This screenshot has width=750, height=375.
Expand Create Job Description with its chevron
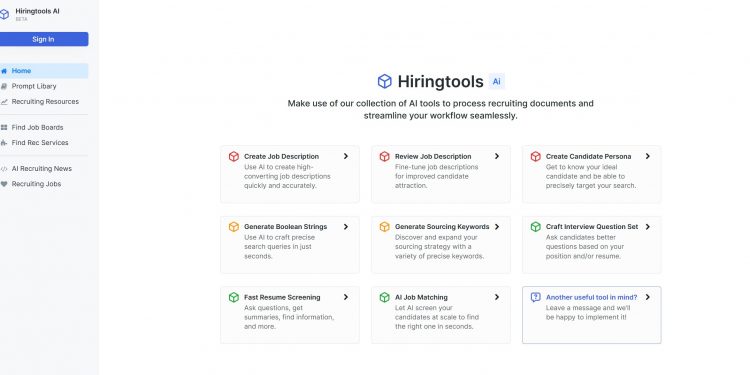(x=346, y=156)
